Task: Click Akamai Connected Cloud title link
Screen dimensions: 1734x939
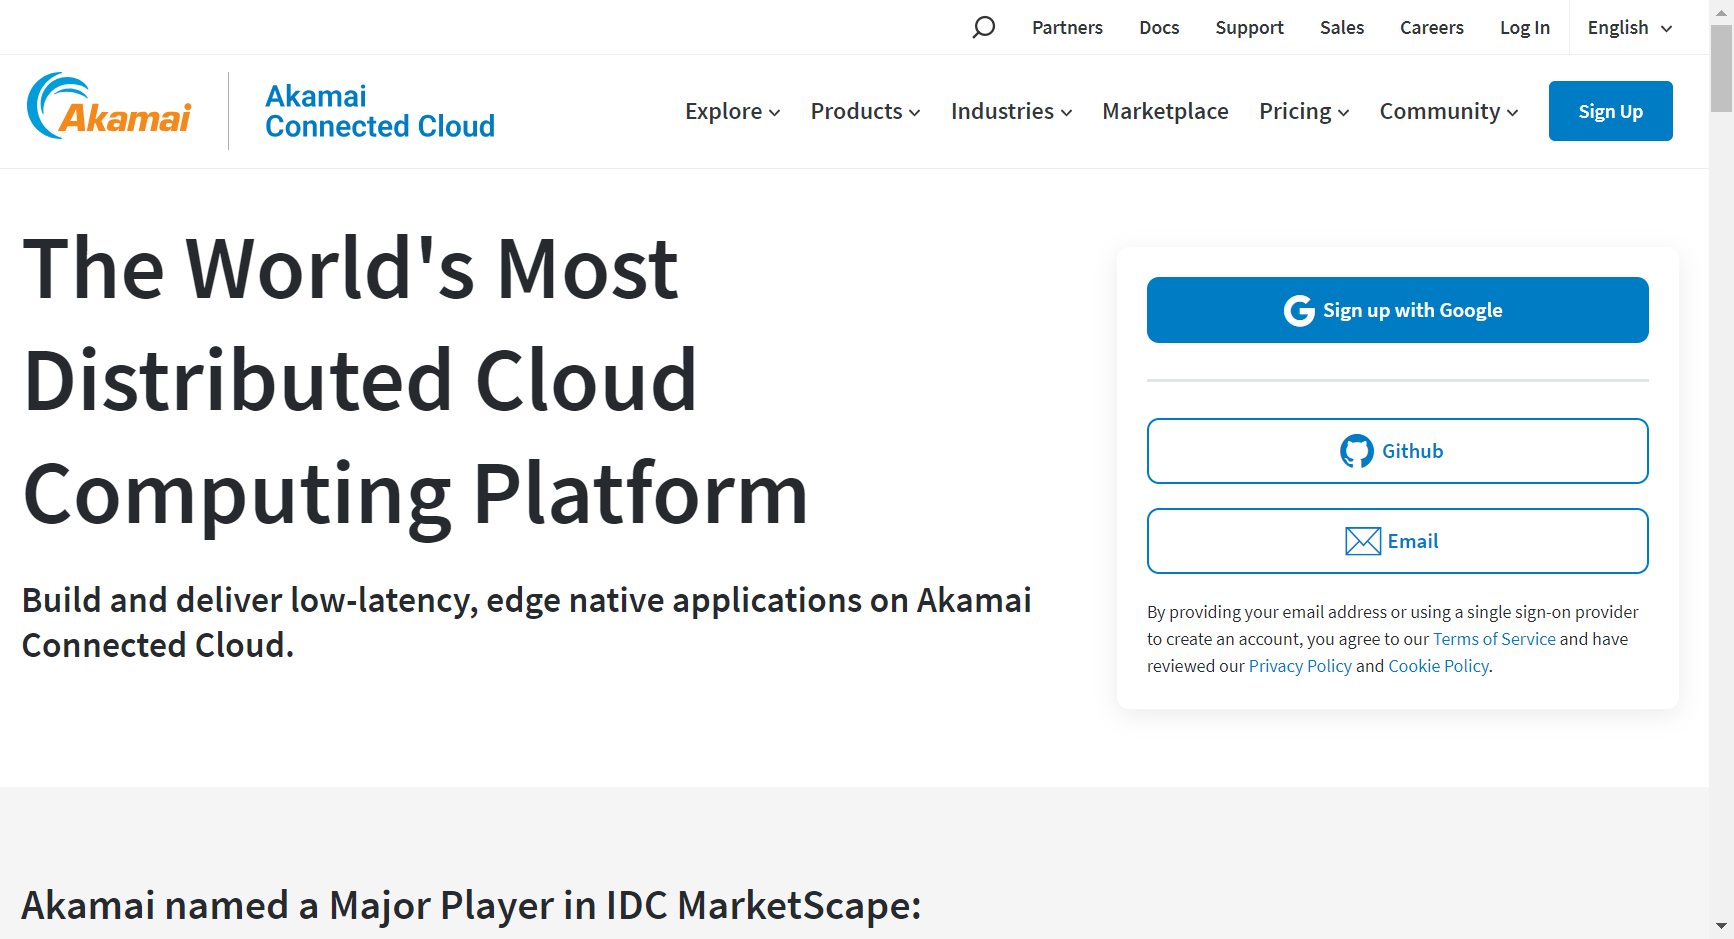Action: click(380, 111)
